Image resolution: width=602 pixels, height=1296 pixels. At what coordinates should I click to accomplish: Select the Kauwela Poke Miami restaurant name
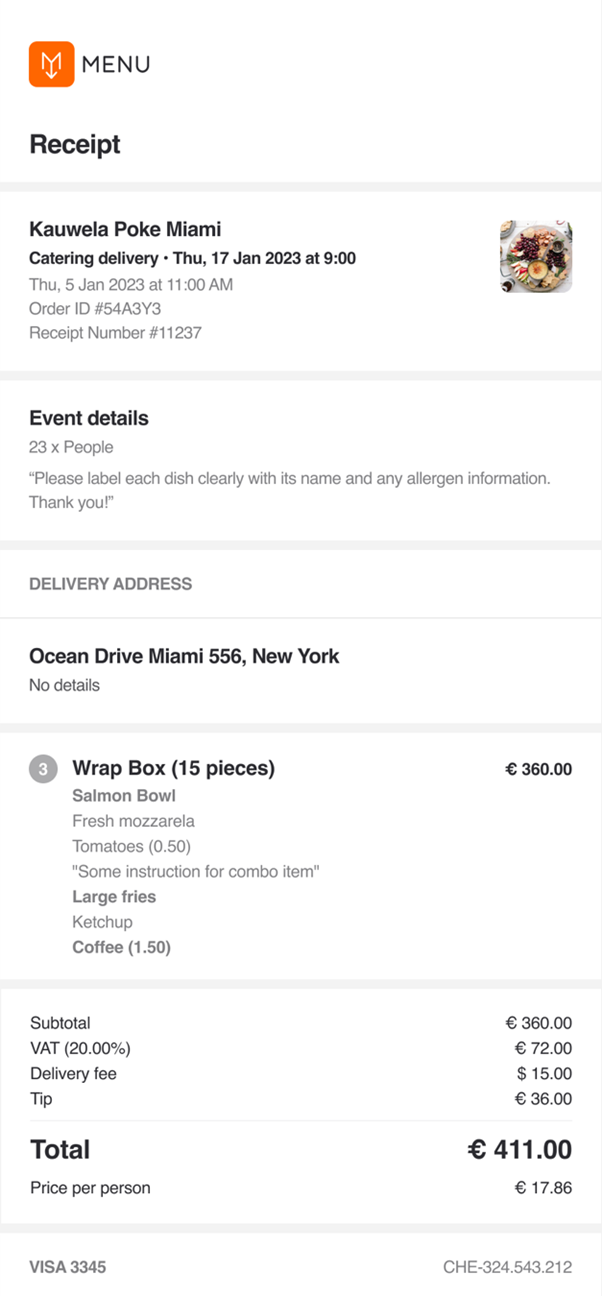pyautogui.click(x=125, y=229)
